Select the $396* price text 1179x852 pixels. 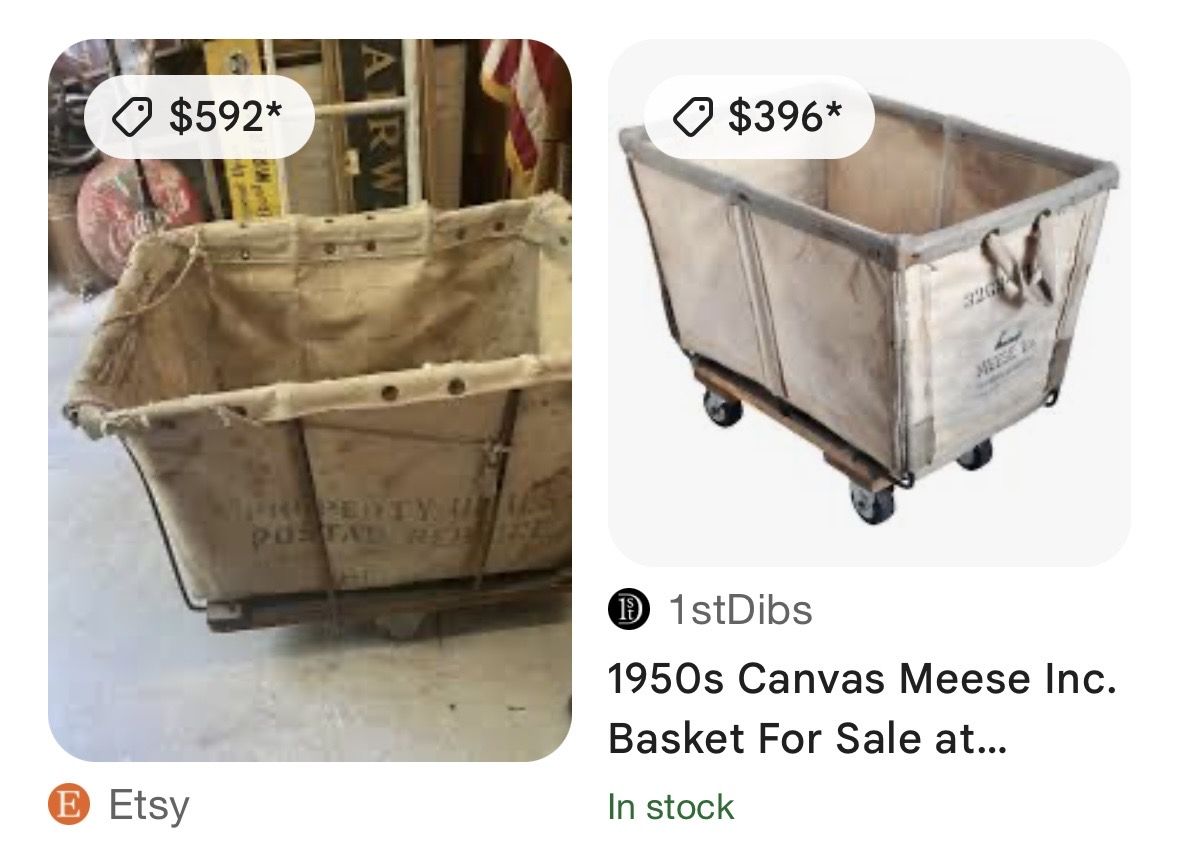pyautogui.click(x=785, y=117)
